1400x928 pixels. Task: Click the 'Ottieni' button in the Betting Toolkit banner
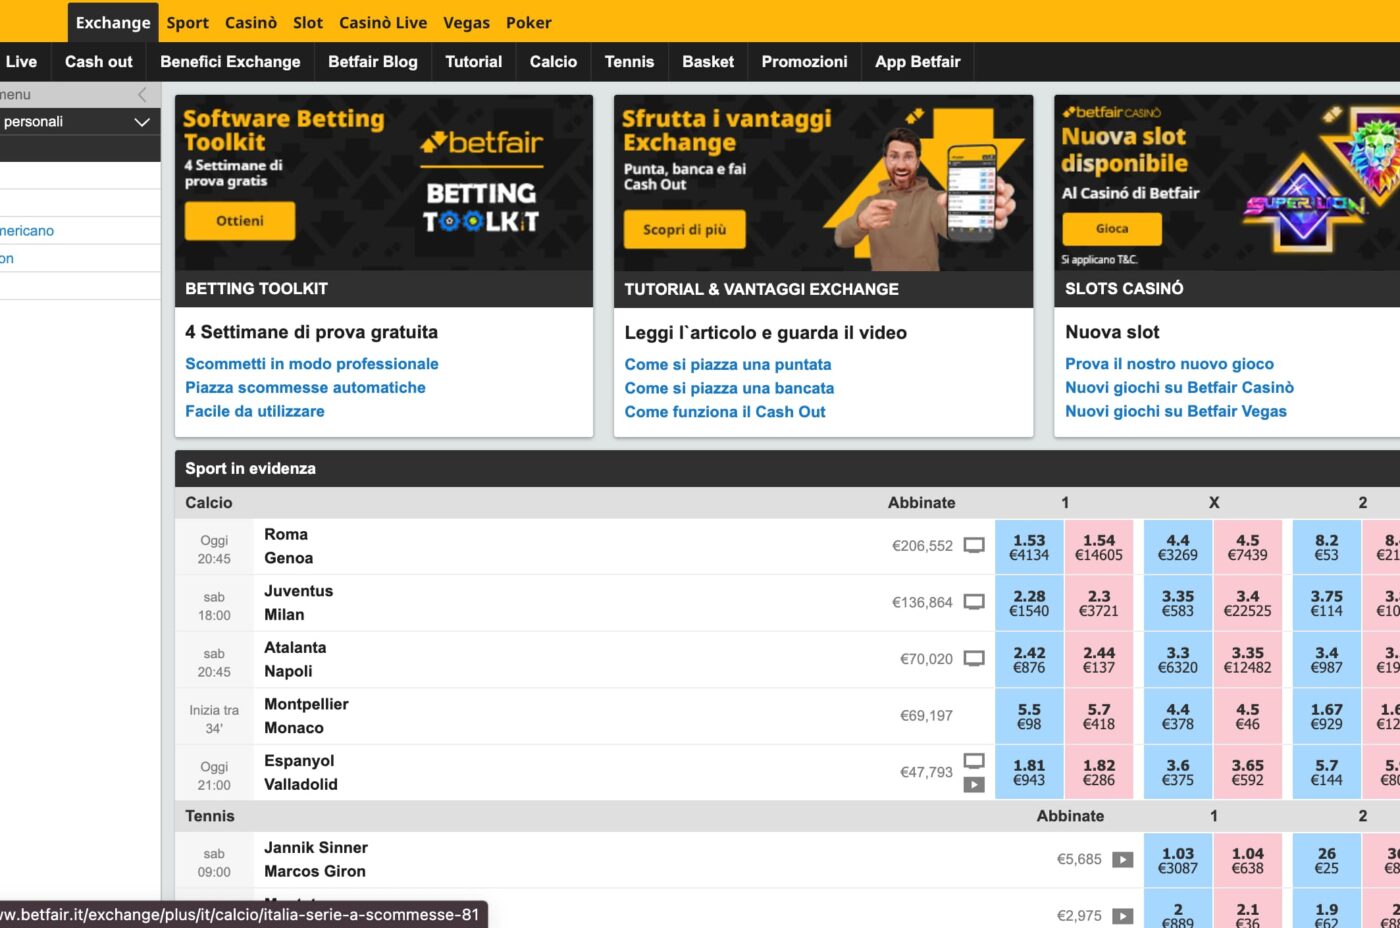pos(240,221)
